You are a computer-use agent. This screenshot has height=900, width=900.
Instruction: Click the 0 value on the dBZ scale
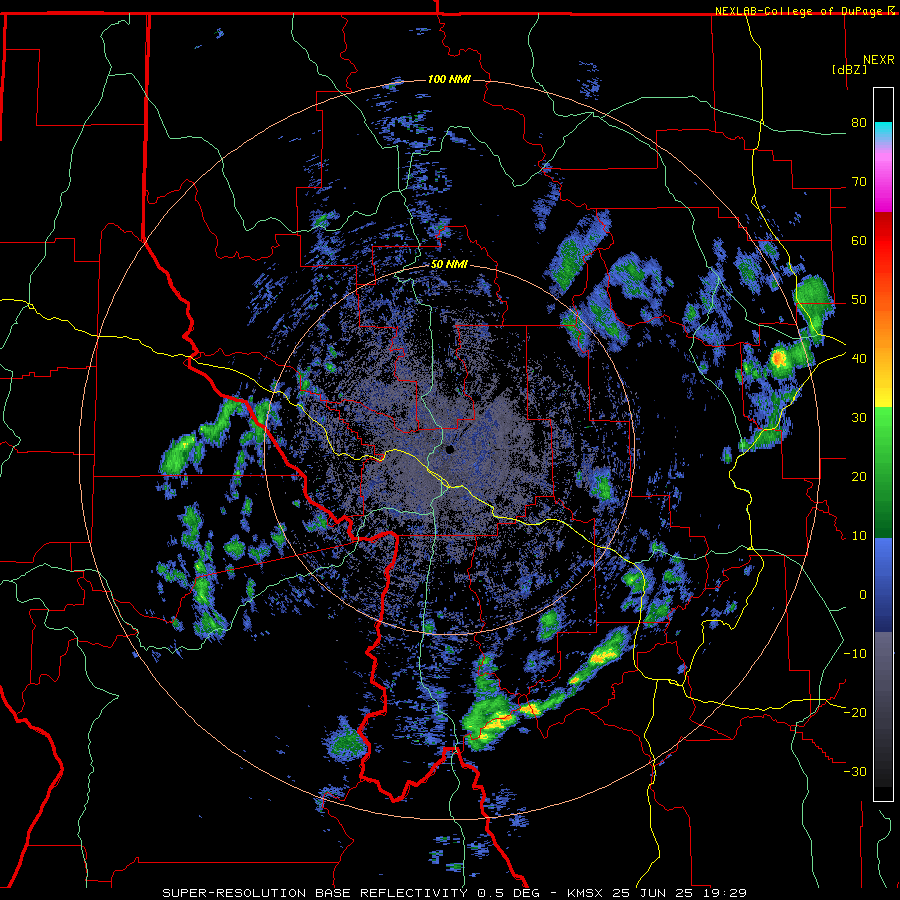coord(863,595)
